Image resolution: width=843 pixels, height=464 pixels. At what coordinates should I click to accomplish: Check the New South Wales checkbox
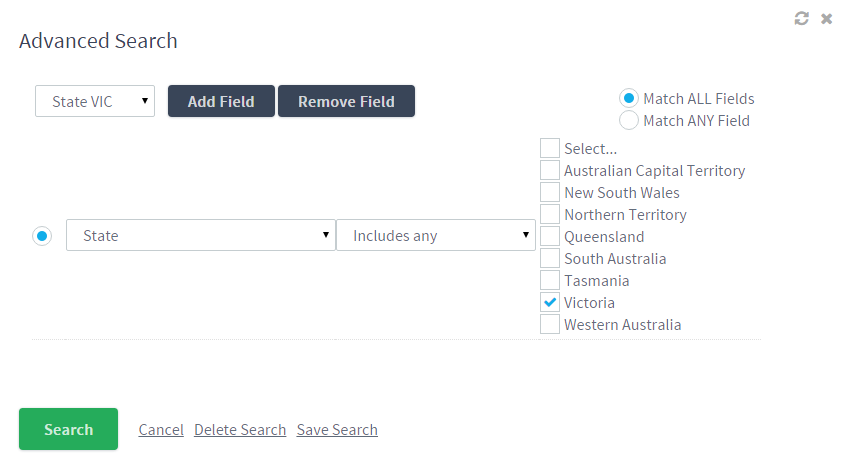[x=549, y=192]
